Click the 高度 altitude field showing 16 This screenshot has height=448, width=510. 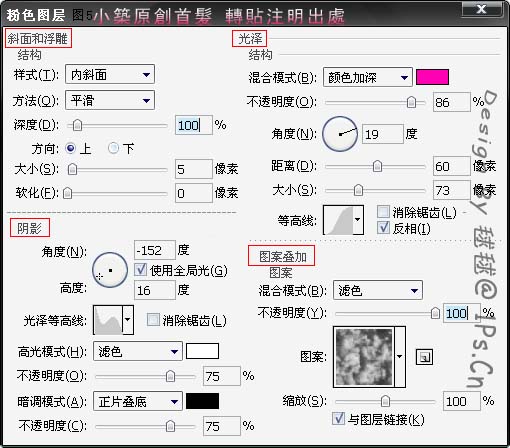[155, 290]
